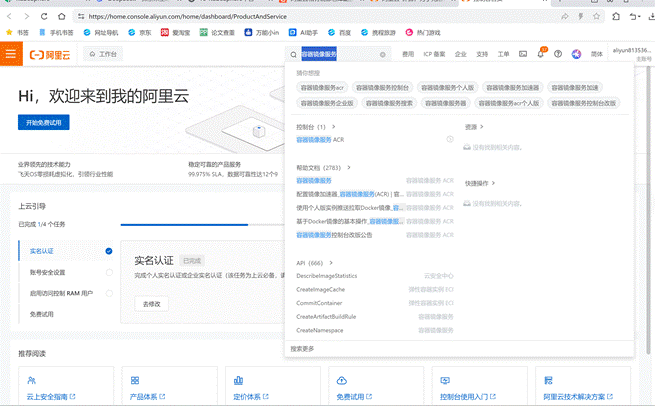Launch Cloud Shell terminal icon
Image resolution: width=655 pixels, height=406 pixels.
(x=523, y=54)
